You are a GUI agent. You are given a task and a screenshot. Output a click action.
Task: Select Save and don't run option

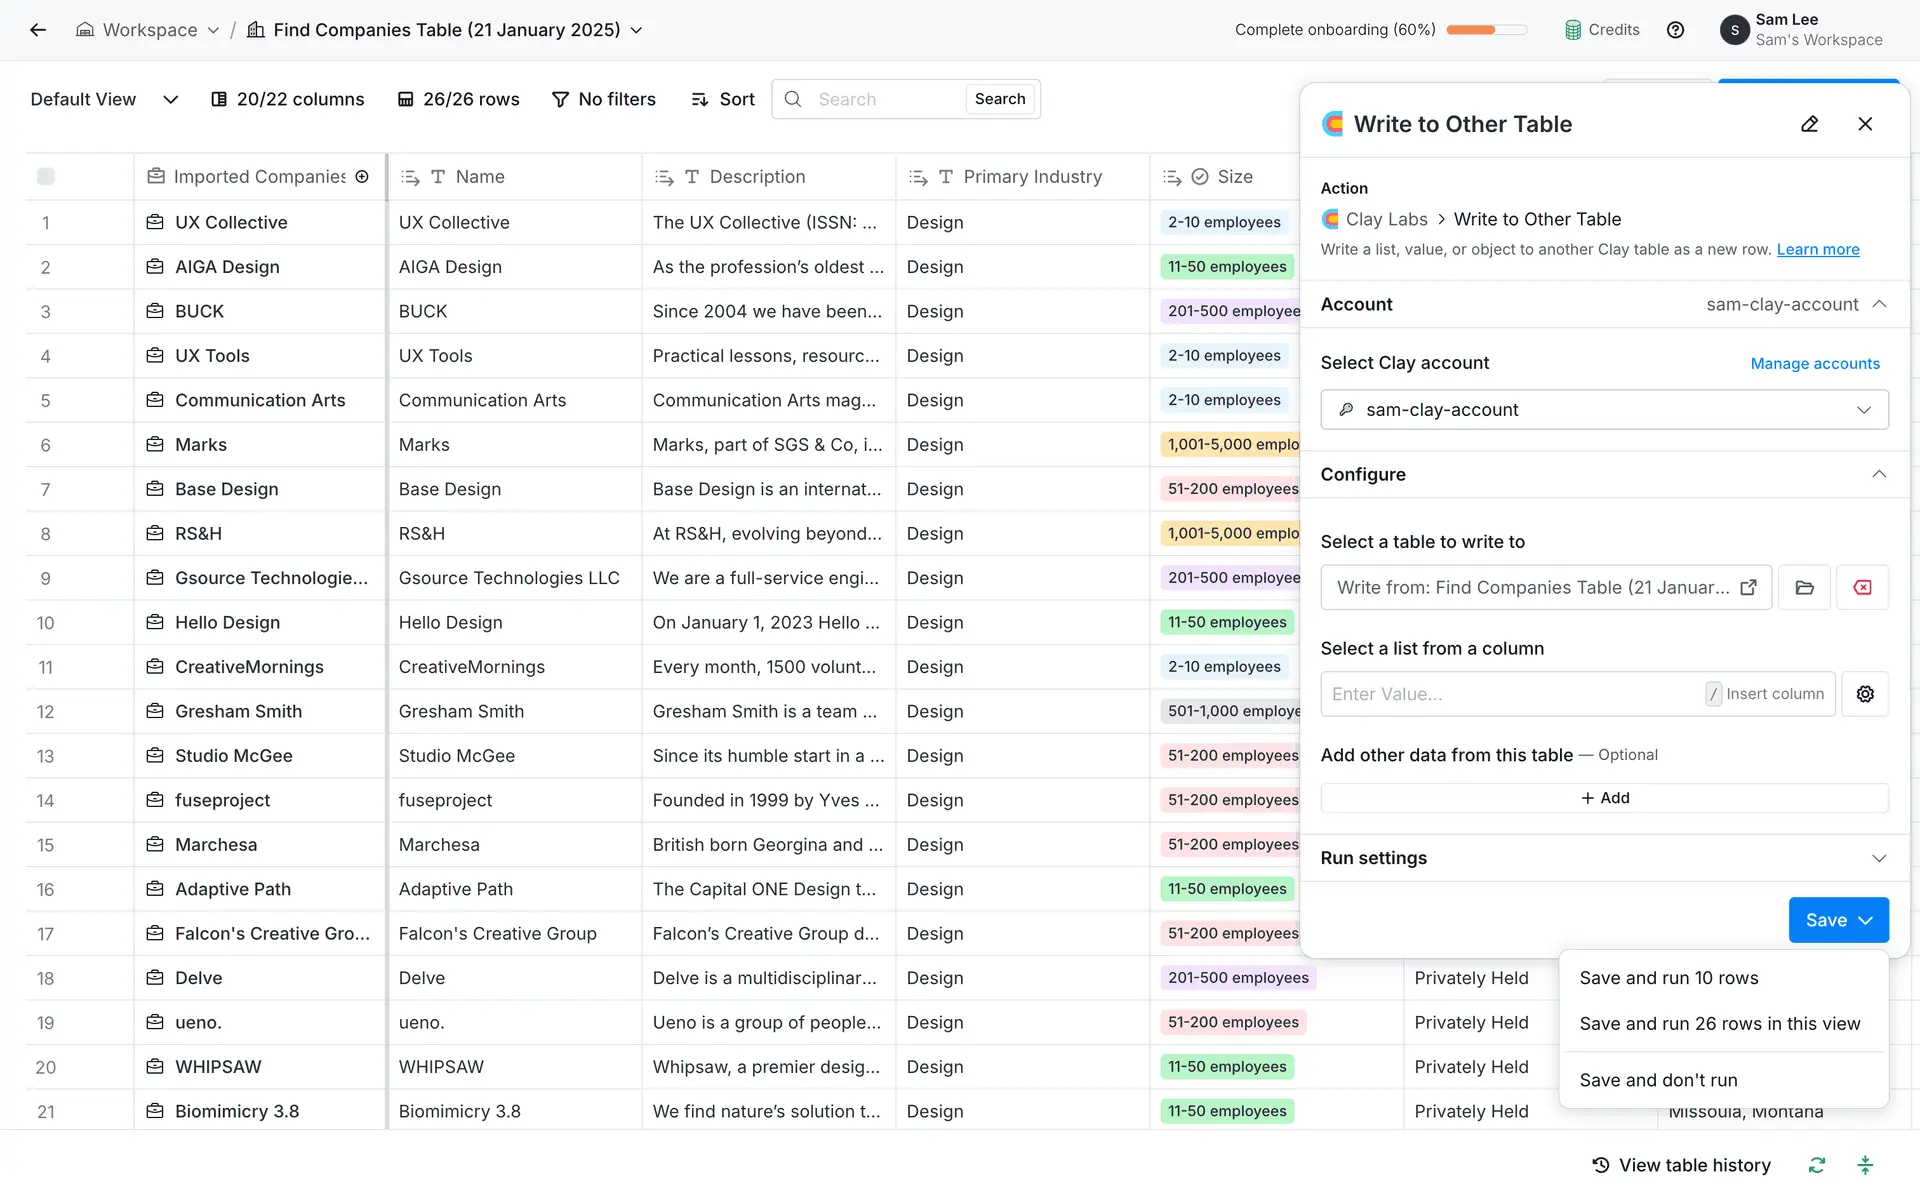click(1658, 1080)
